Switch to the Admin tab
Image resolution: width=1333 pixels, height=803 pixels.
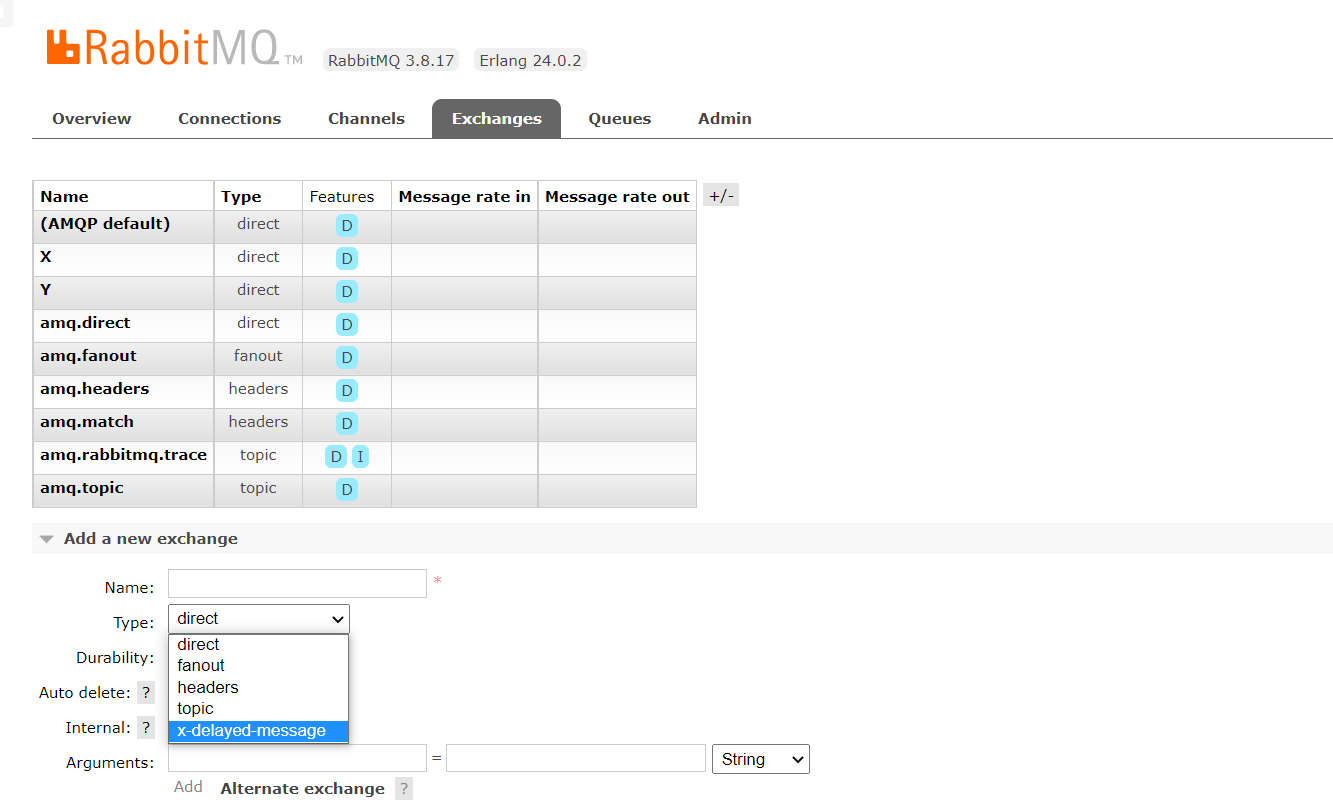point(725,119)
